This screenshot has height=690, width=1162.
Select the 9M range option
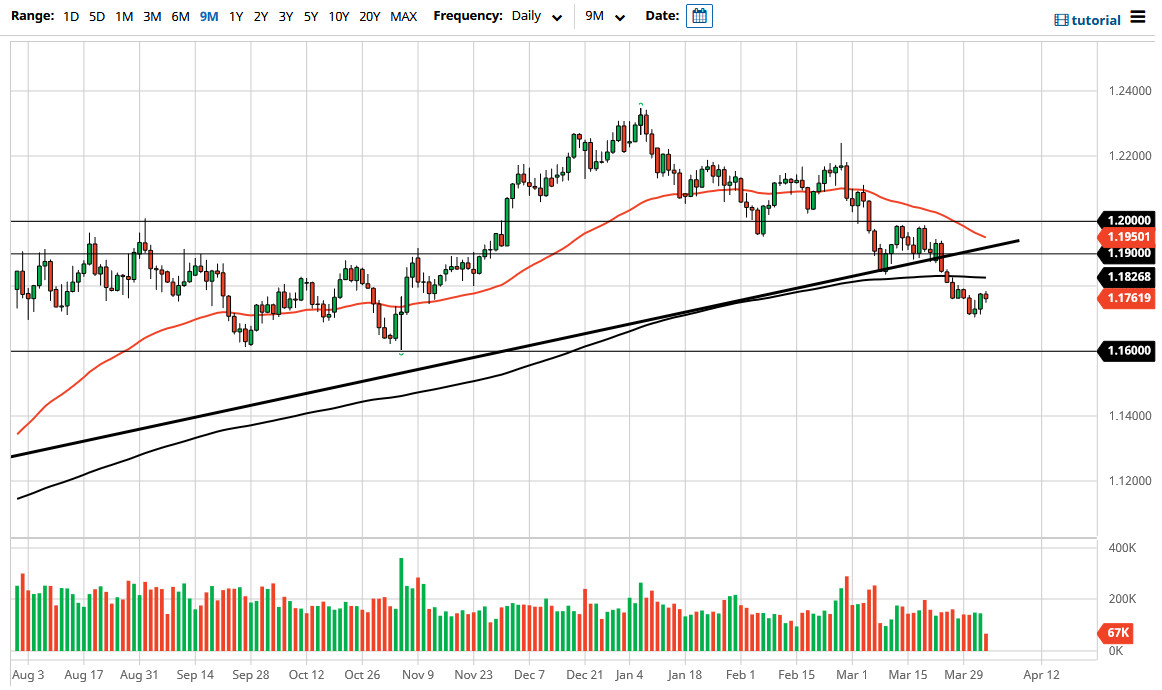coord(209,16)
